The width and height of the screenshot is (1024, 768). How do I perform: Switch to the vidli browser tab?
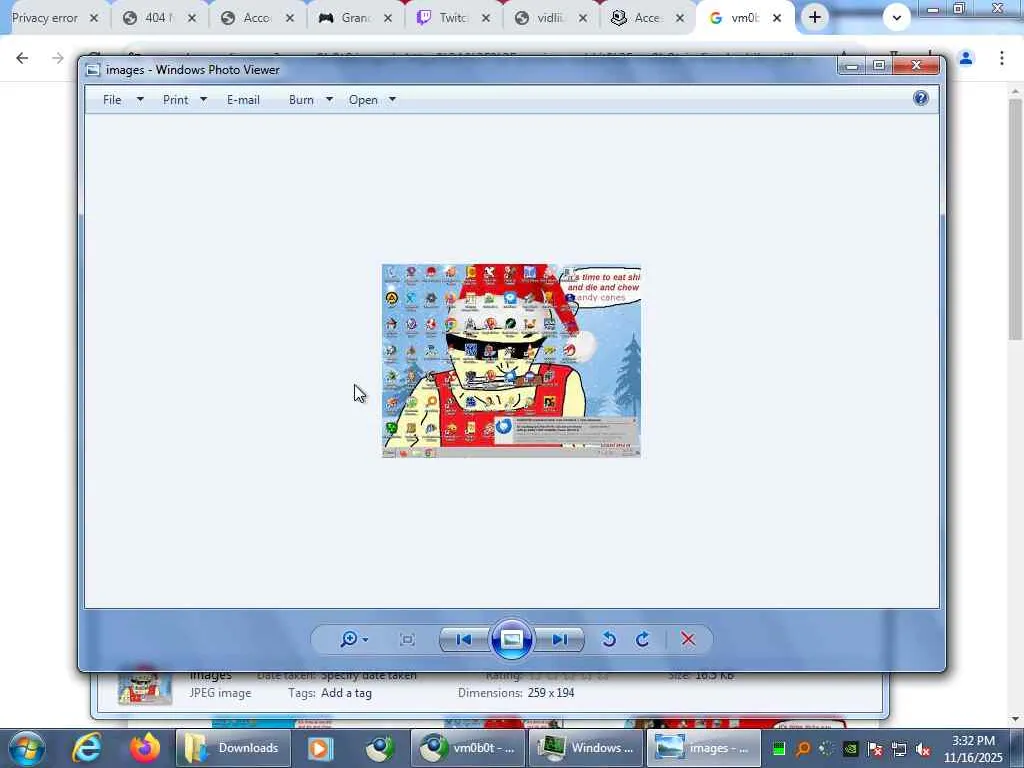click(x=551, y=18)
